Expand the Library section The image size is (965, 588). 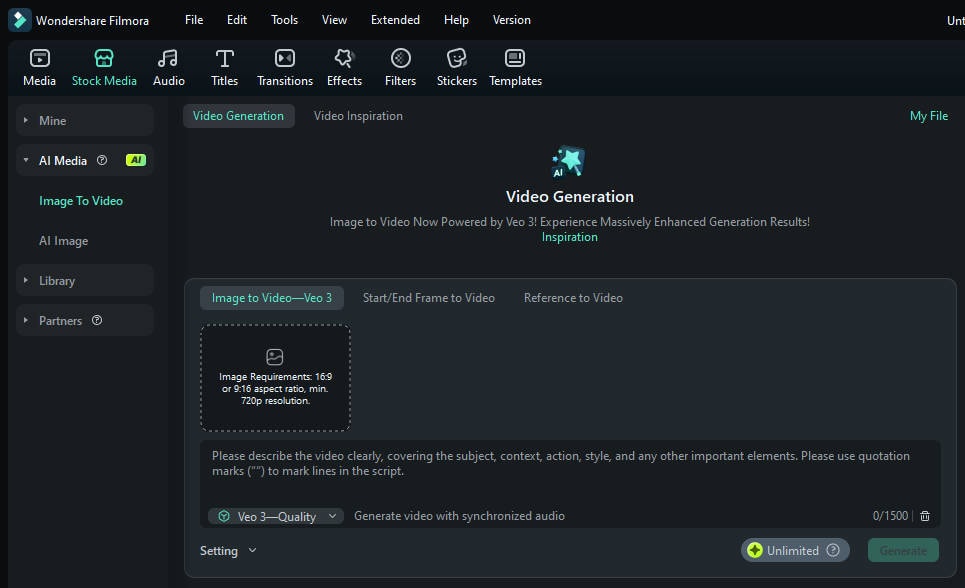tap(25, 281)
